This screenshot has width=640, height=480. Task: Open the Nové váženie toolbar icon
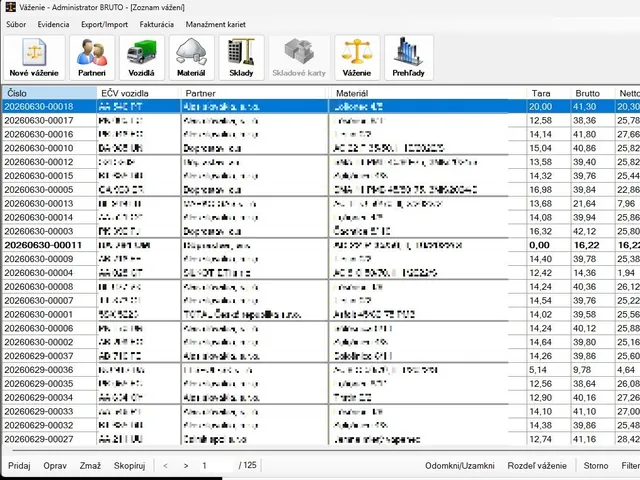coord(34,58)
